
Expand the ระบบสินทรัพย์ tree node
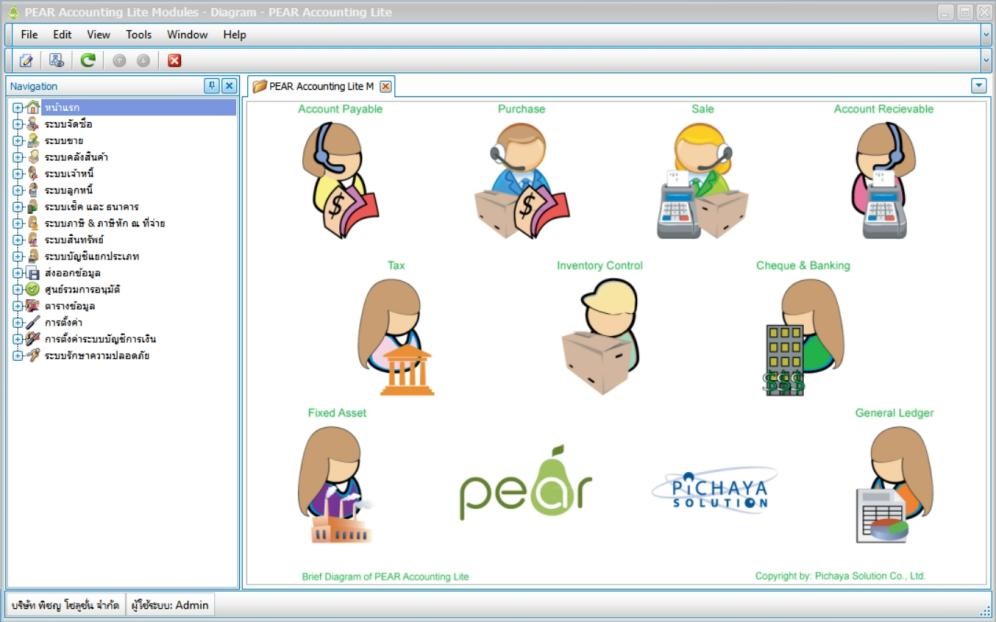[18, 240]
